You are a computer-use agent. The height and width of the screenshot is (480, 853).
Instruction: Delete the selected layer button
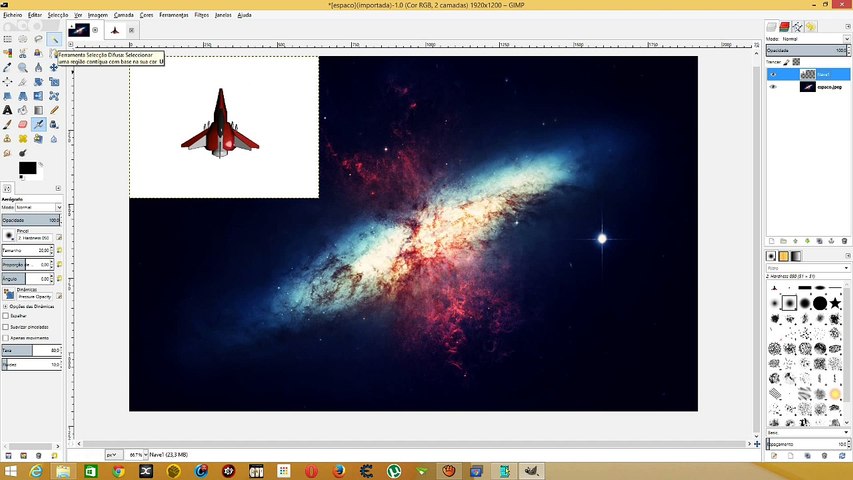(844, 241)
